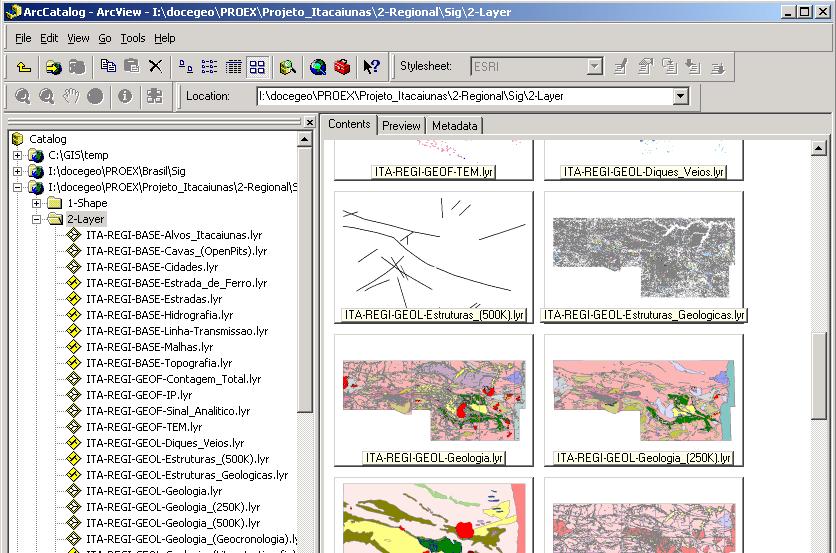This screenshot has width=836, height=553.
Task: Click the Copy toolbar icon
Action: (x=108, y=67)
